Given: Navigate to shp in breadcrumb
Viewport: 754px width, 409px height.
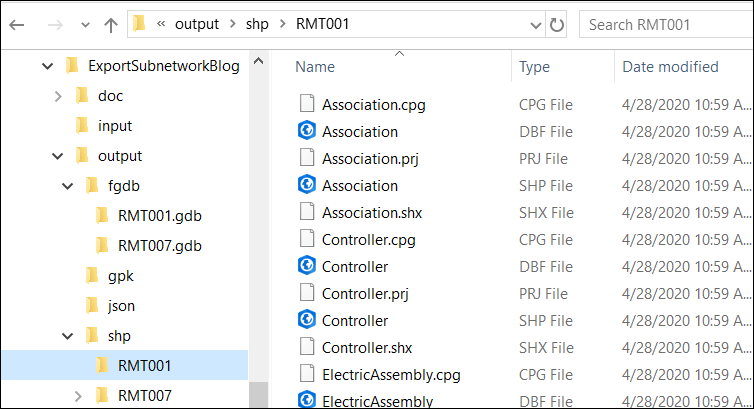Looking at the screenshot, I should point(257,24).
